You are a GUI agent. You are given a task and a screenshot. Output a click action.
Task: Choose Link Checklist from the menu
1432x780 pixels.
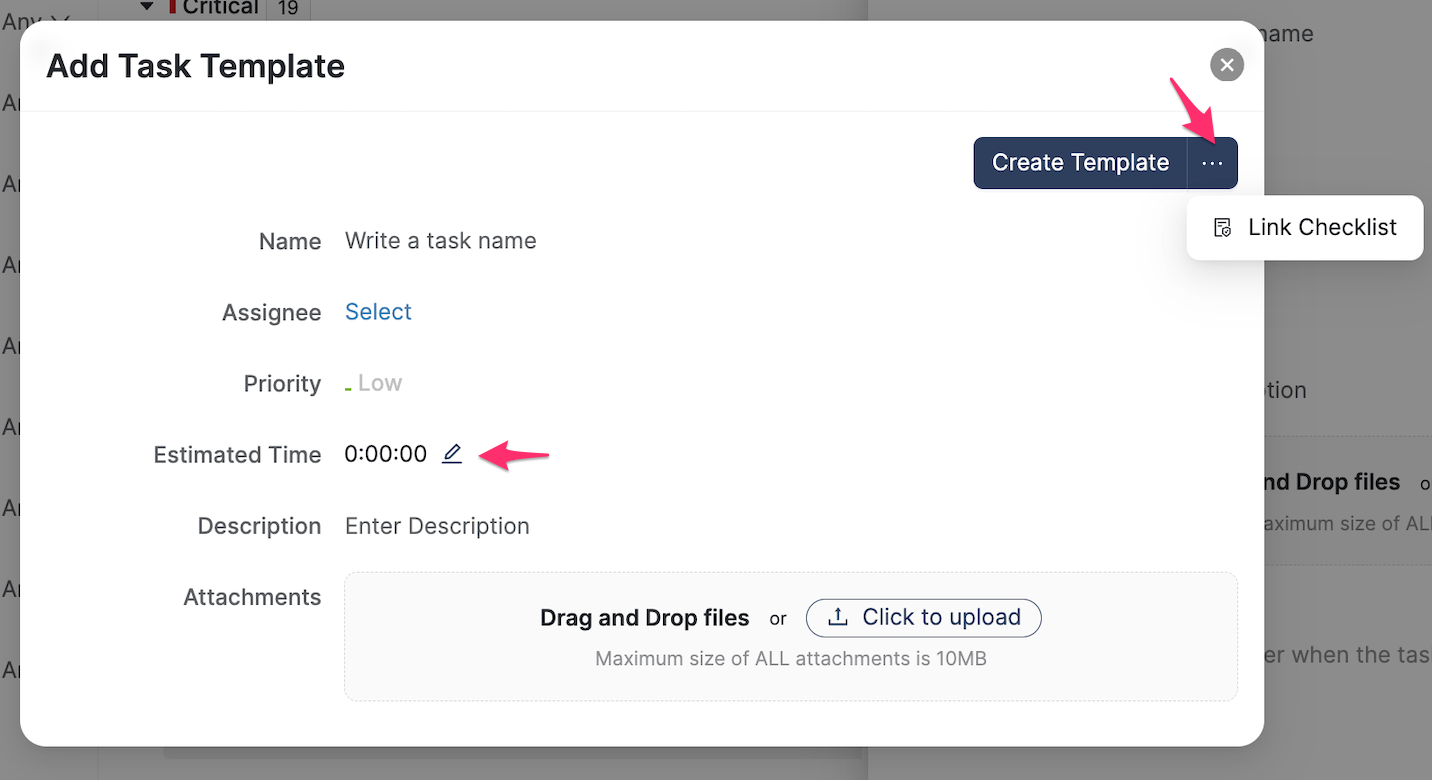[1321, 228]
